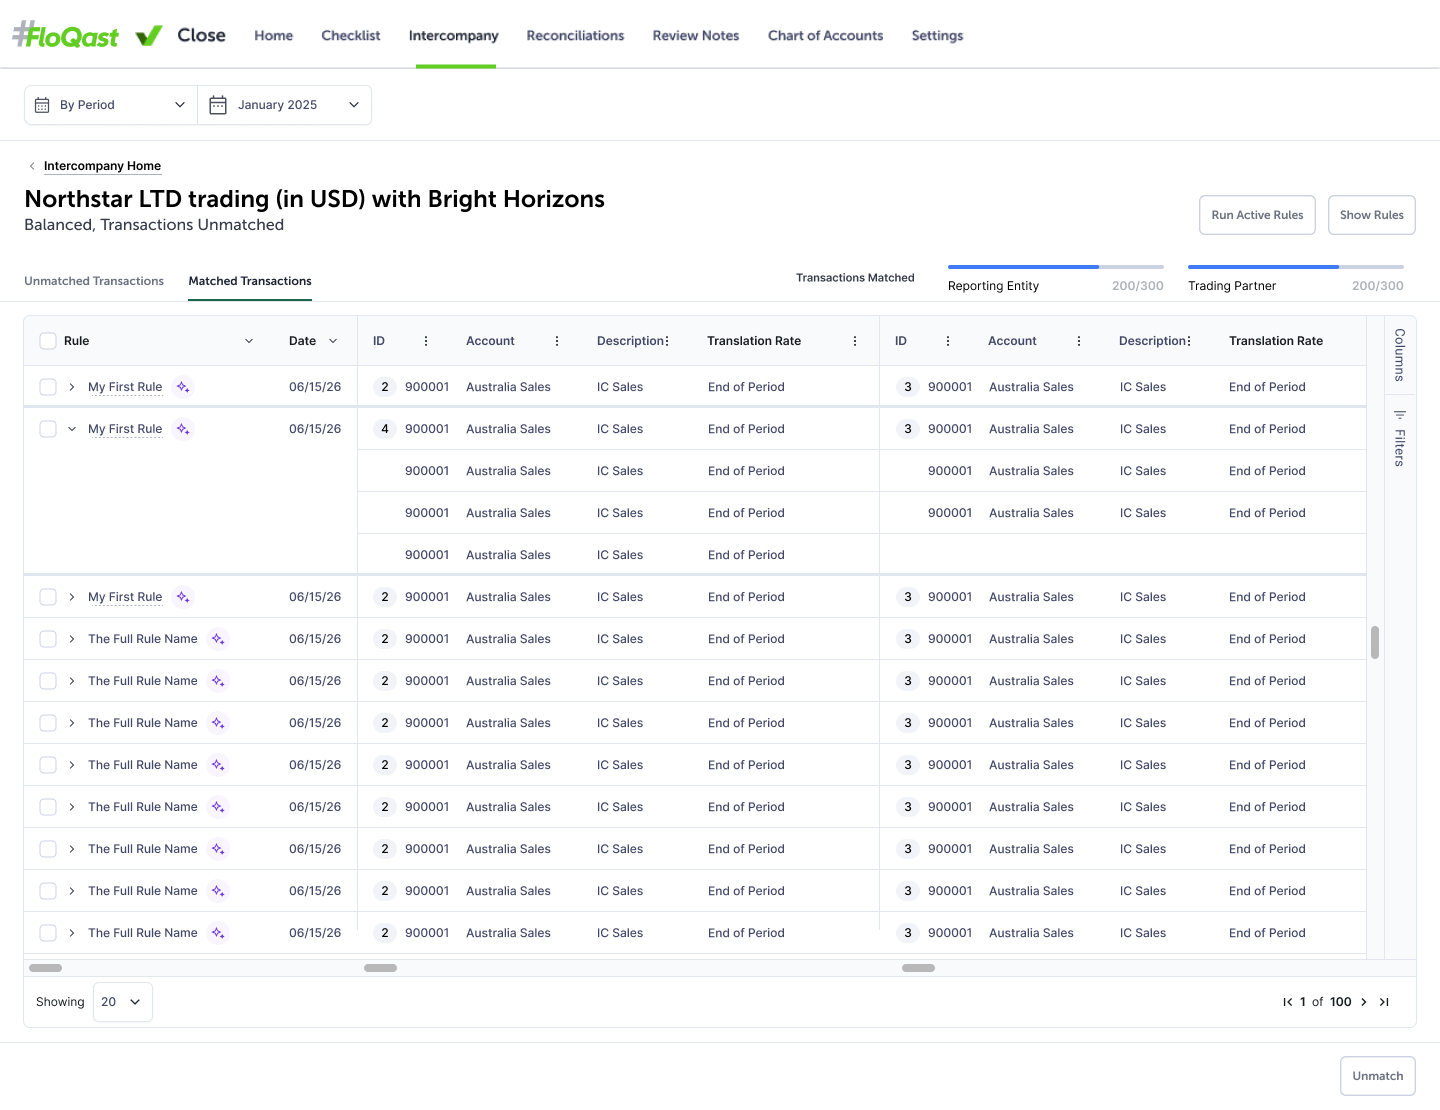
Task: Collapse the expanded My First Rule row
Action: point(72,429)
